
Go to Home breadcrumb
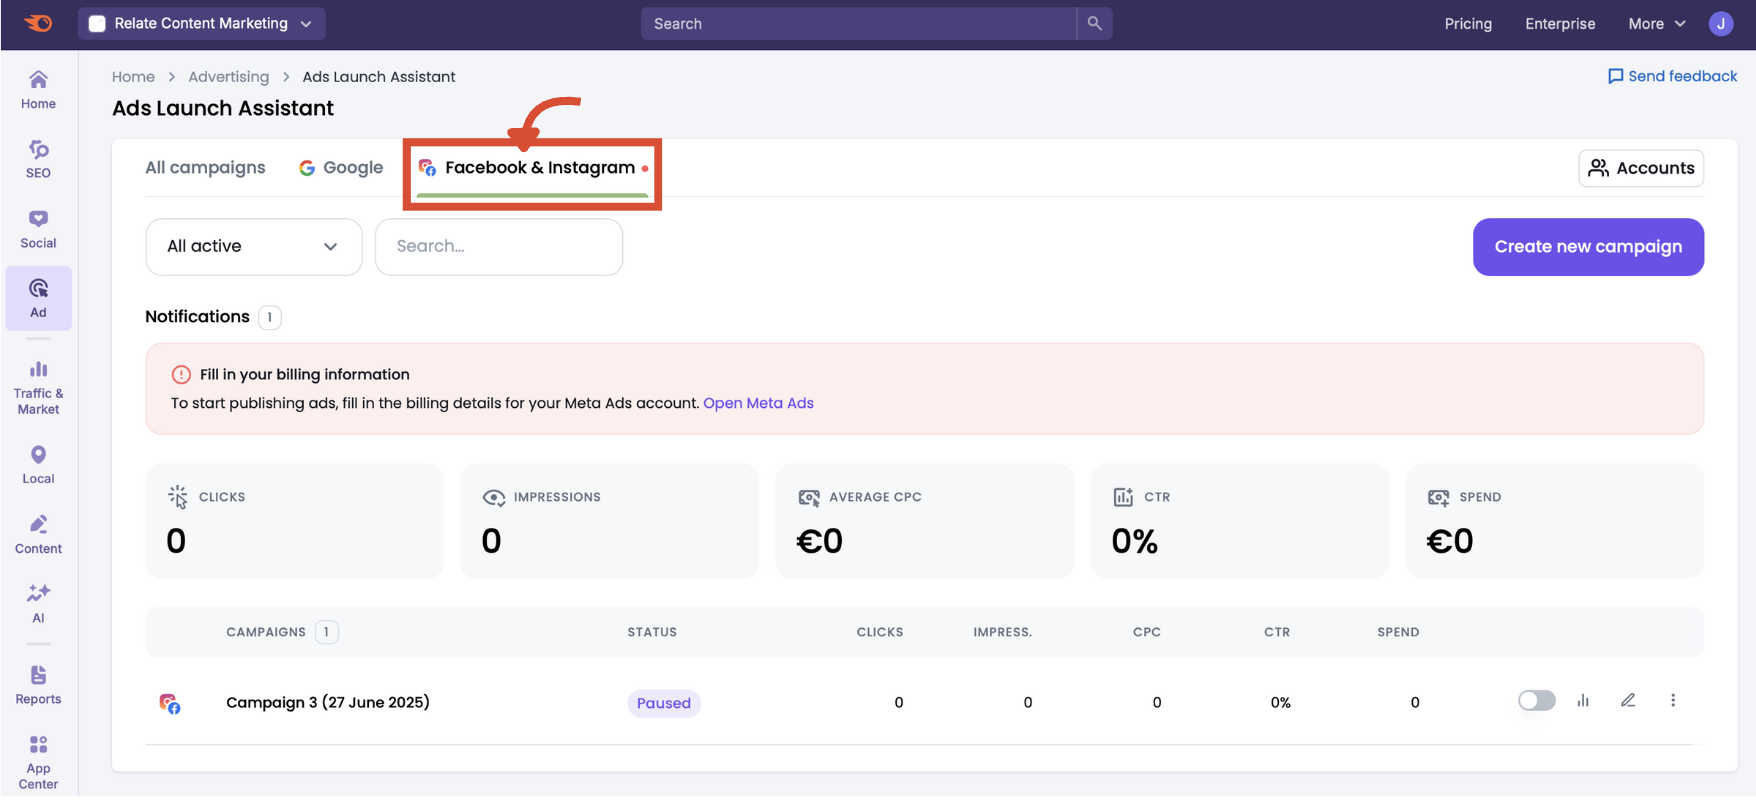point(133,77)
